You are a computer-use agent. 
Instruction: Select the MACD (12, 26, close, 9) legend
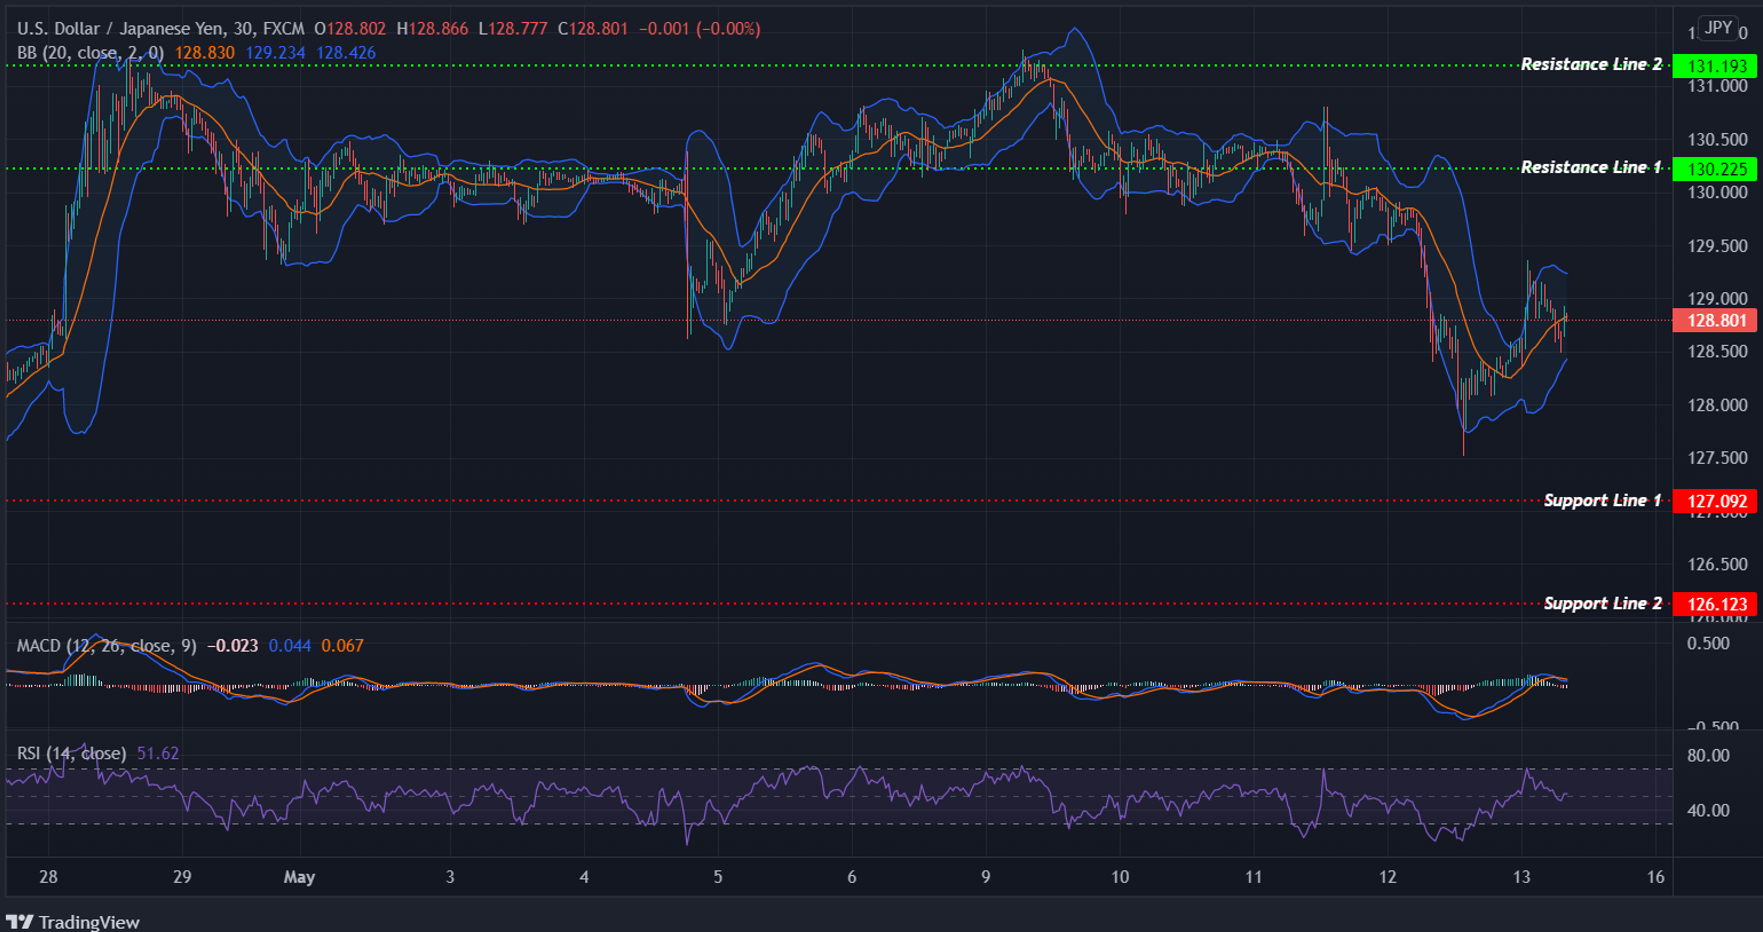tap(105, 646)
